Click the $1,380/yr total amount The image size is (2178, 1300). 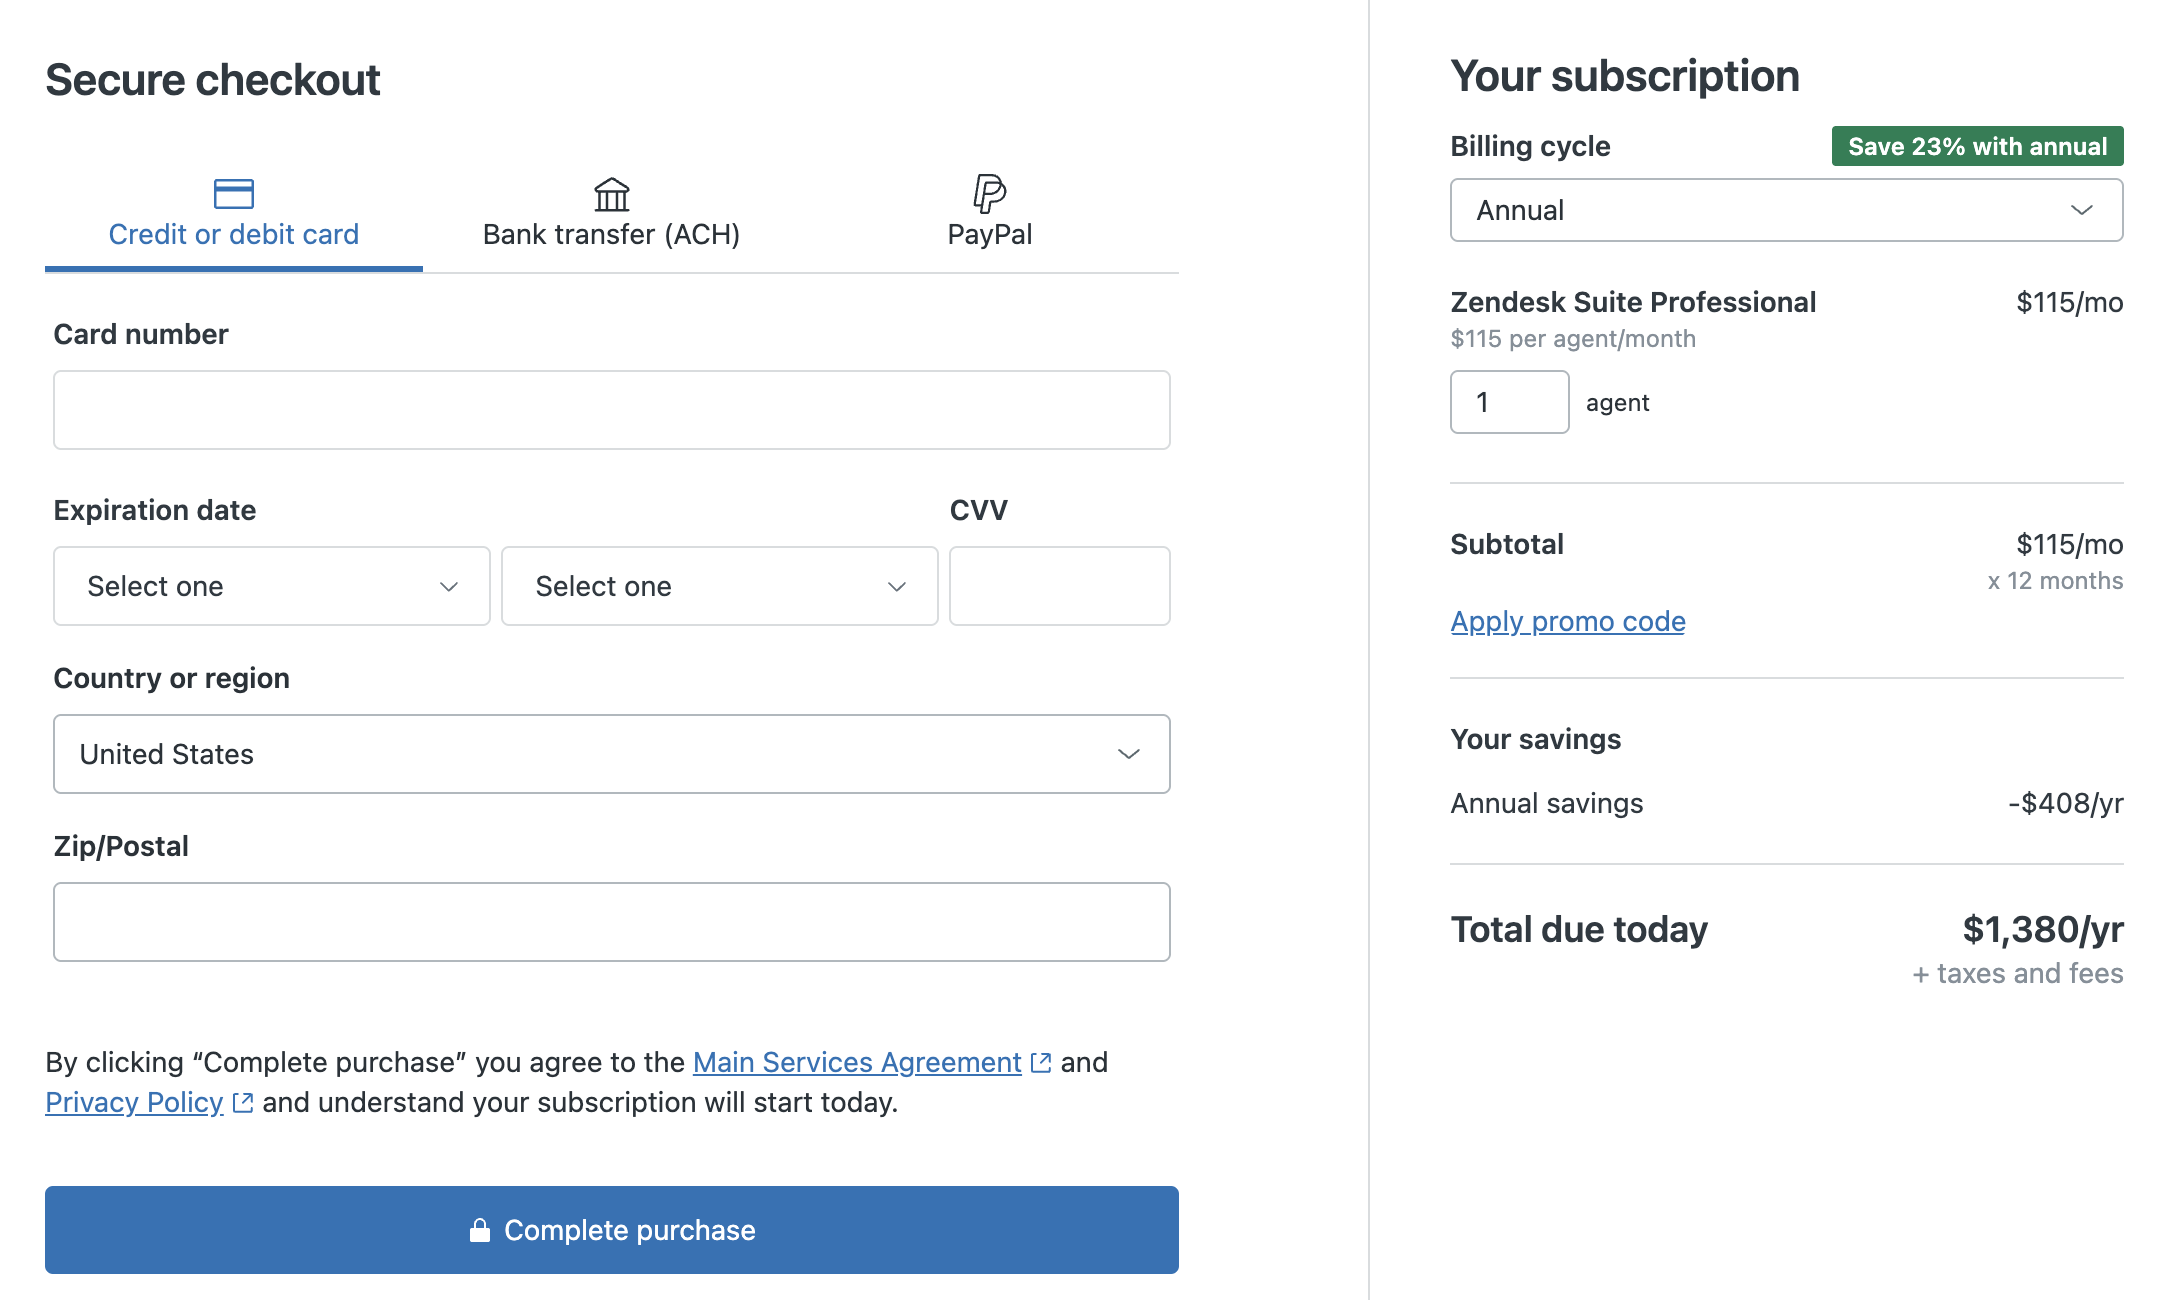pyautogui.click(x=2043, y=929)
